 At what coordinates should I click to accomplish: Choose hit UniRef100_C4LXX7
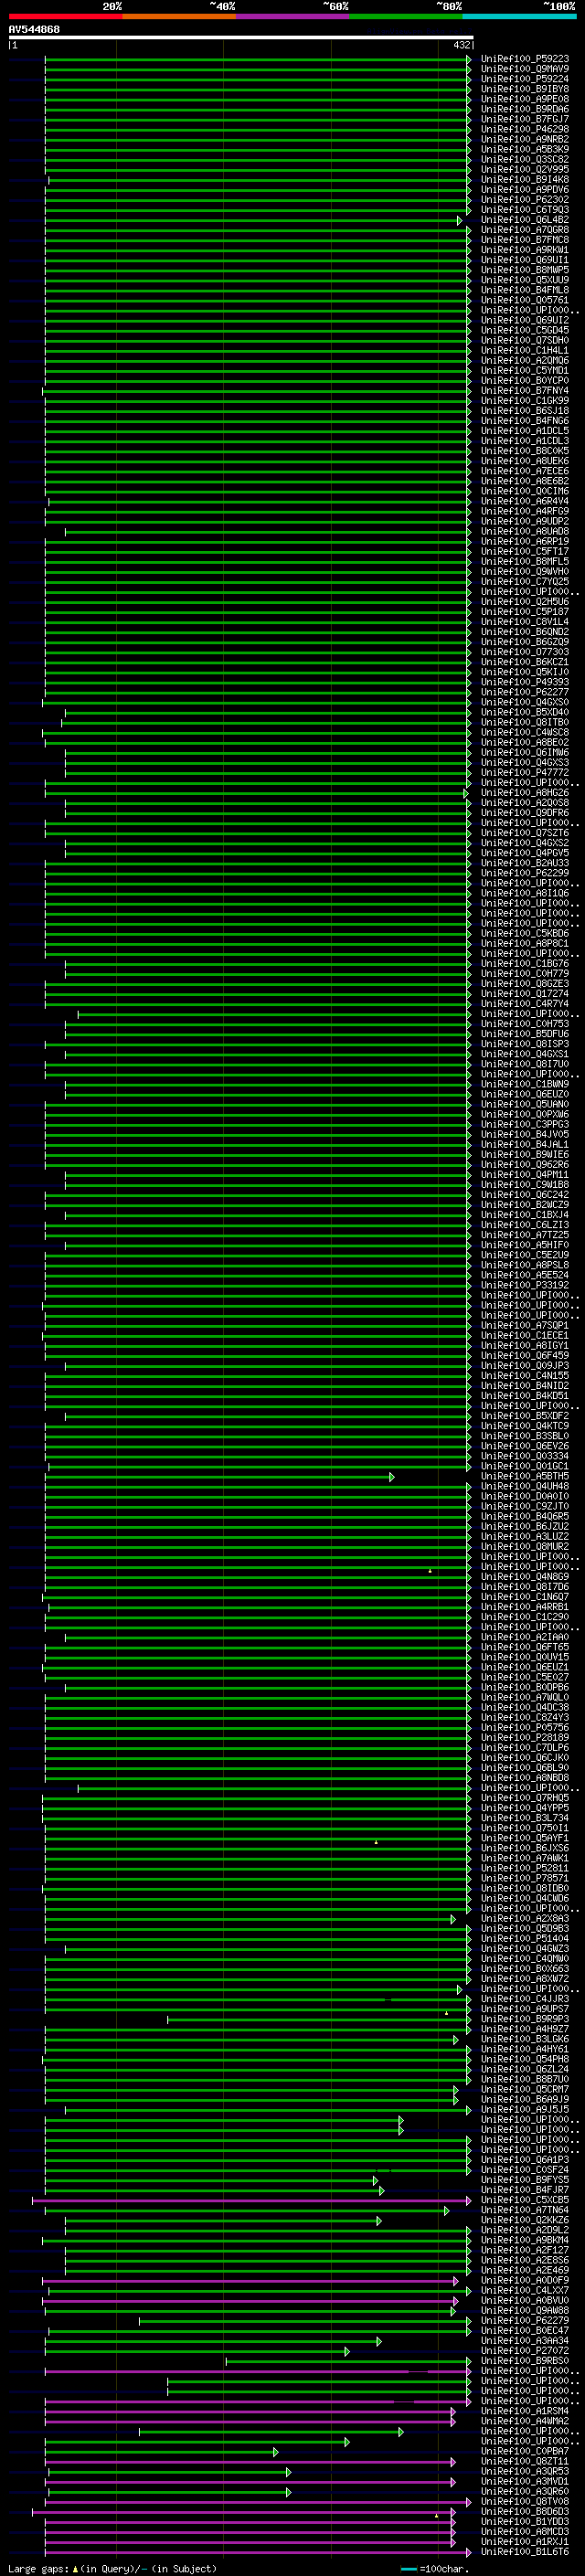pos(525,2291)
